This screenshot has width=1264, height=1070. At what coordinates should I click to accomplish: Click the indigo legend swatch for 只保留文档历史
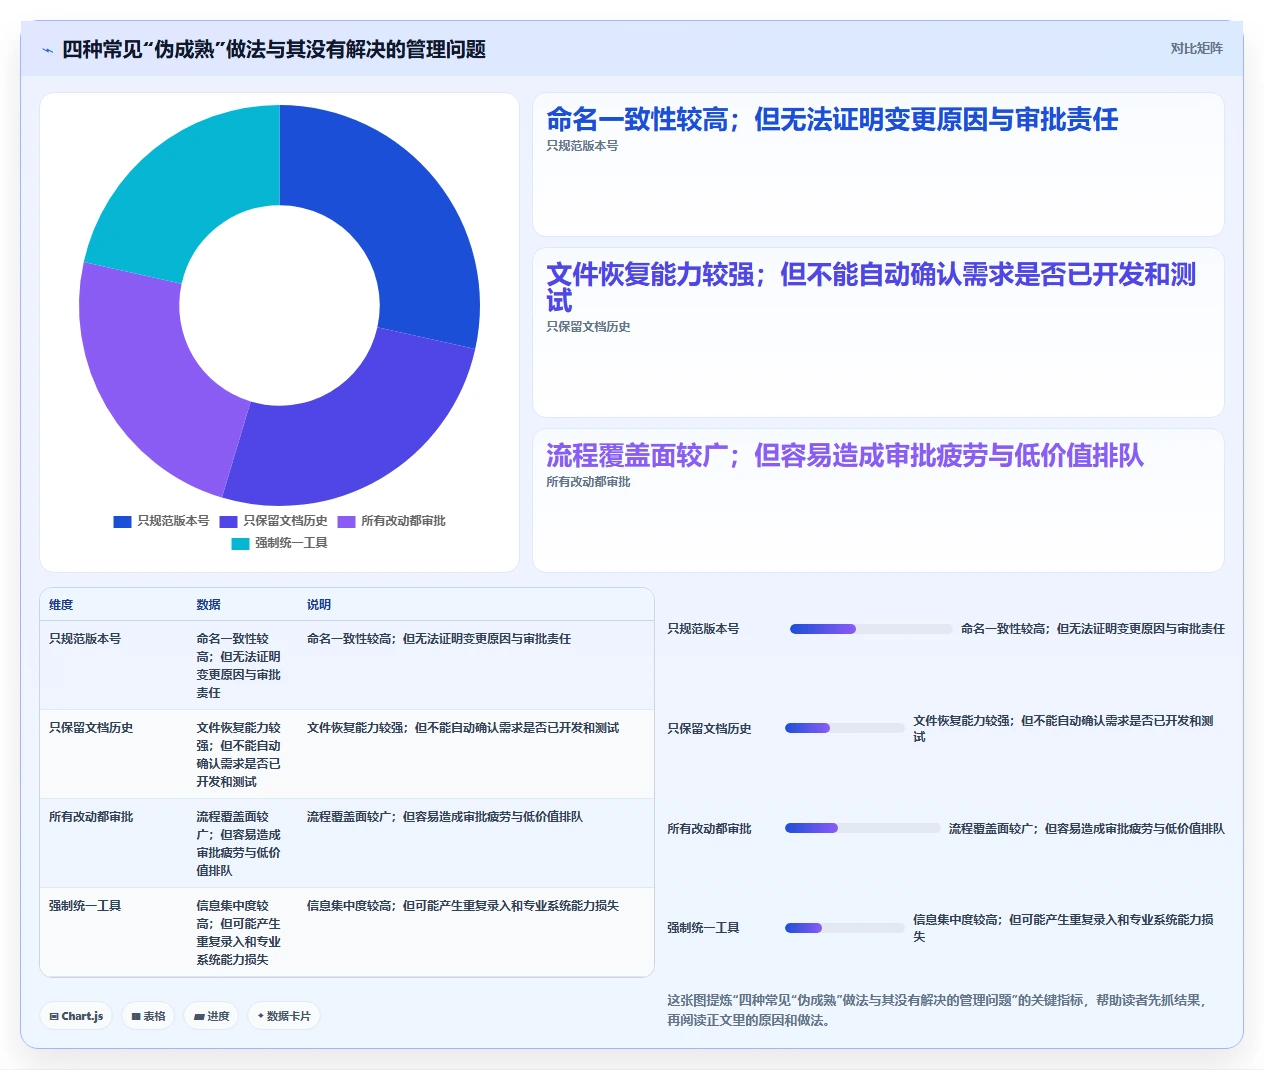point(228,521)
